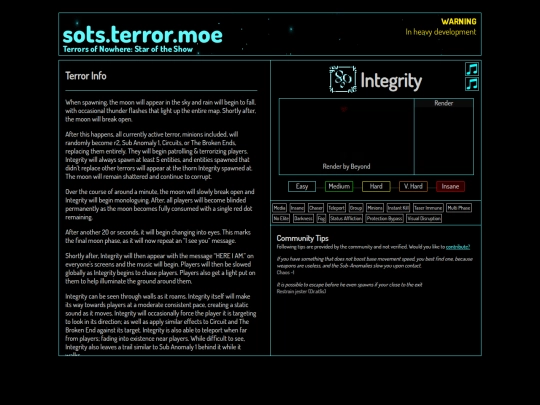This screenshot has width=540, height=405.
Task: Click the No Elite tag
Action: pyautogui.click(x=281, y=218)
